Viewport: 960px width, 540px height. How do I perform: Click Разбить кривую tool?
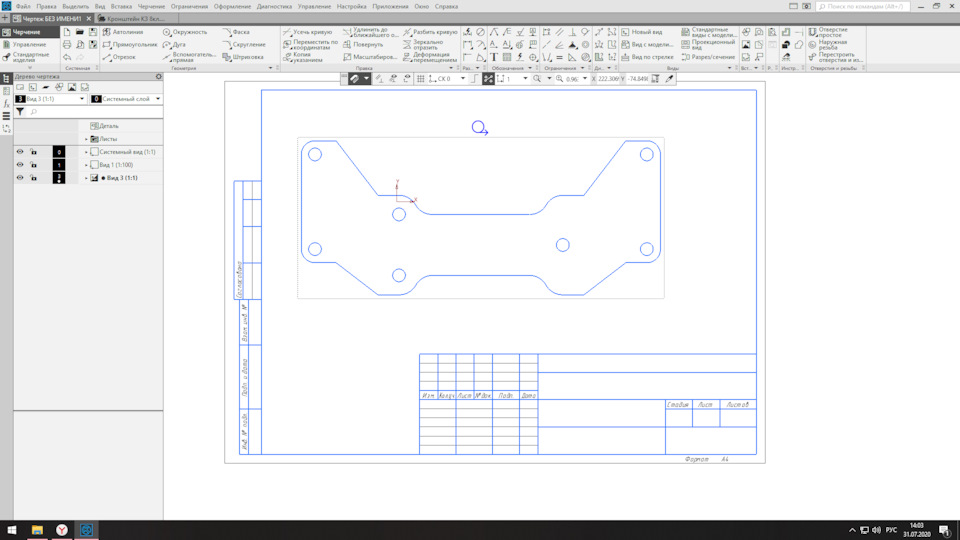tap(430, 32)
